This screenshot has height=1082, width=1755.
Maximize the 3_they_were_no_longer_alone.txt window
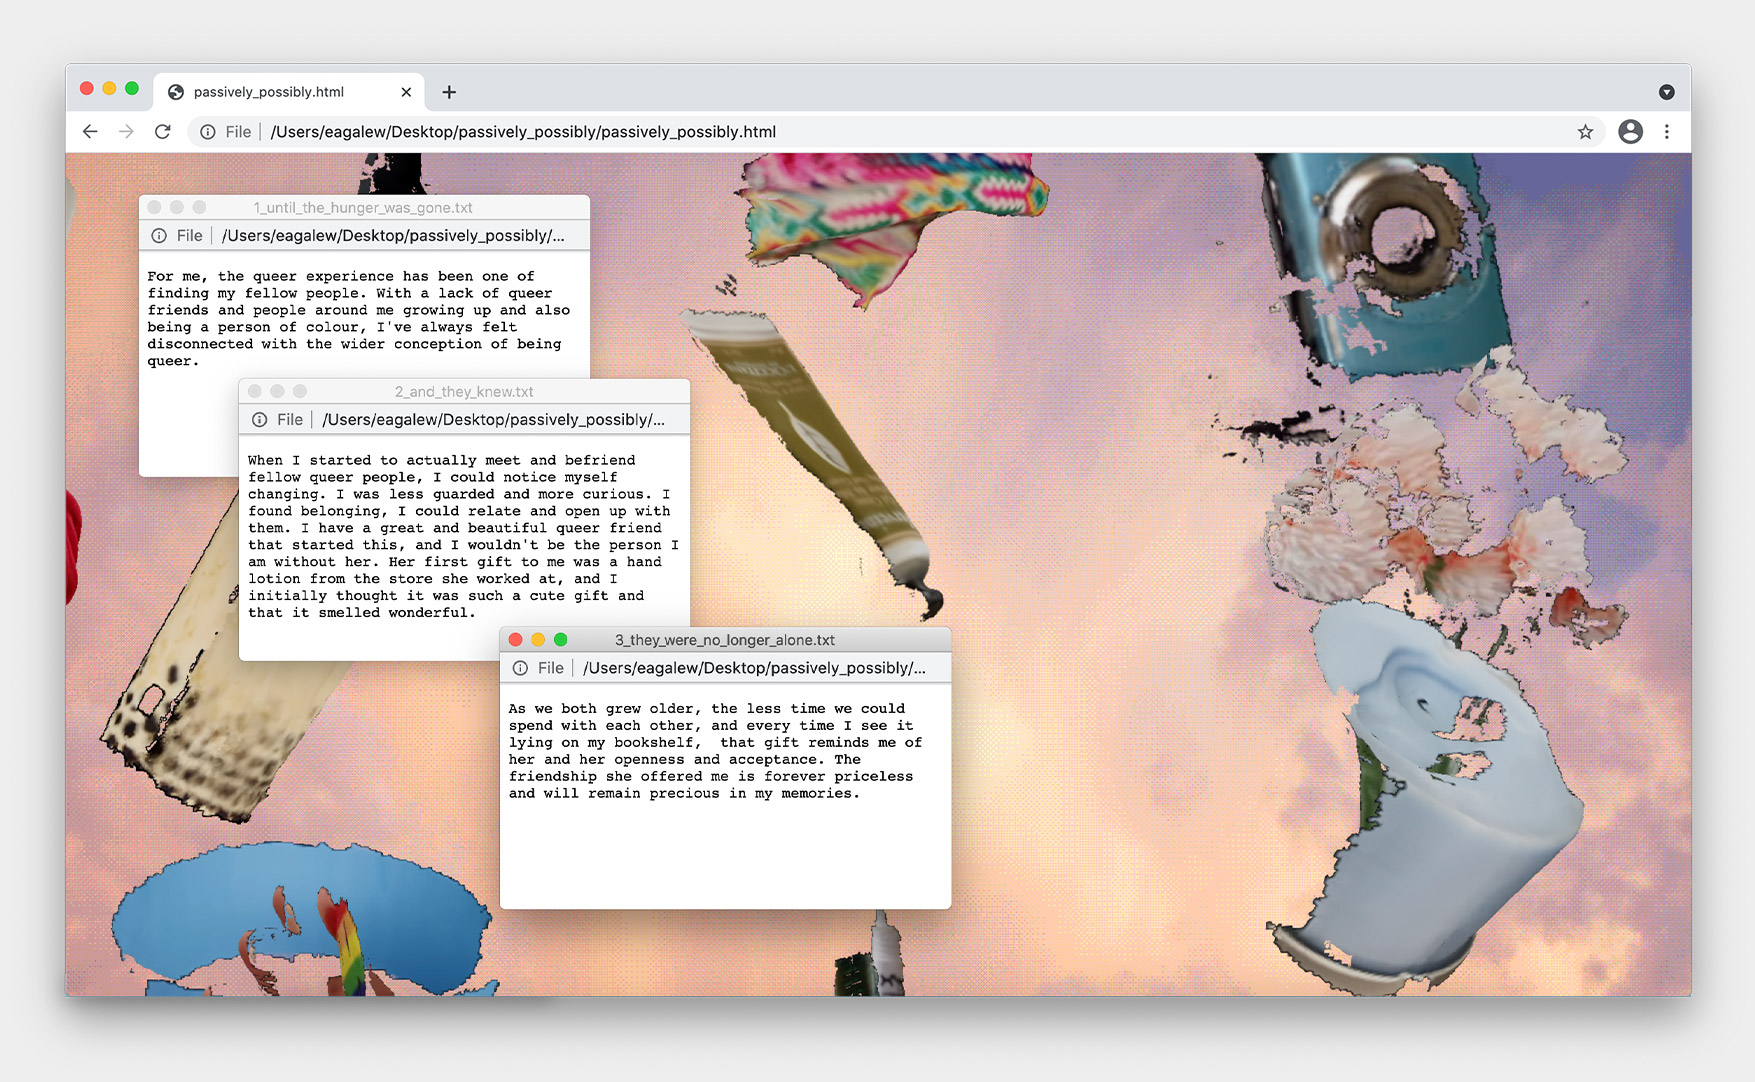561,640
